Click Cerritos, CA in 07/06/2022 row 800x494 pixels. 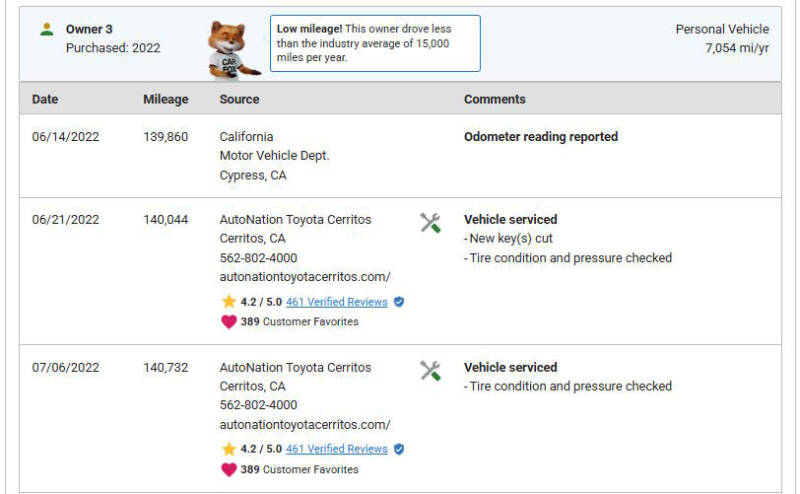pos(253,386)
